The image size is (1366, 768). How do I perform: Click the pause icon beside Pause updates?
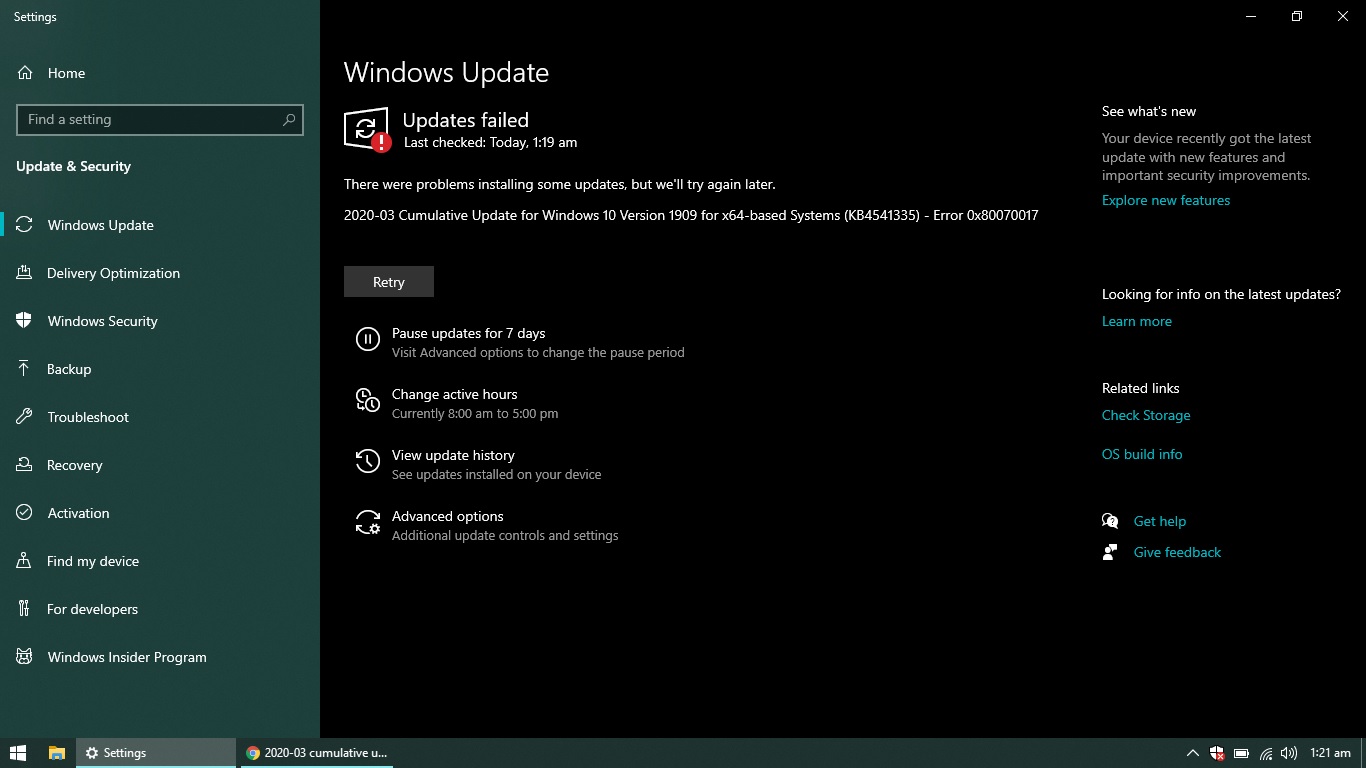(368, 340)
